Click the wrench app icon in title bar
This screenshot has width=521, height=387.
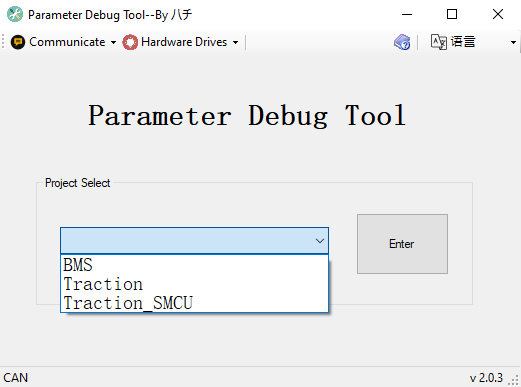point(15,14)
